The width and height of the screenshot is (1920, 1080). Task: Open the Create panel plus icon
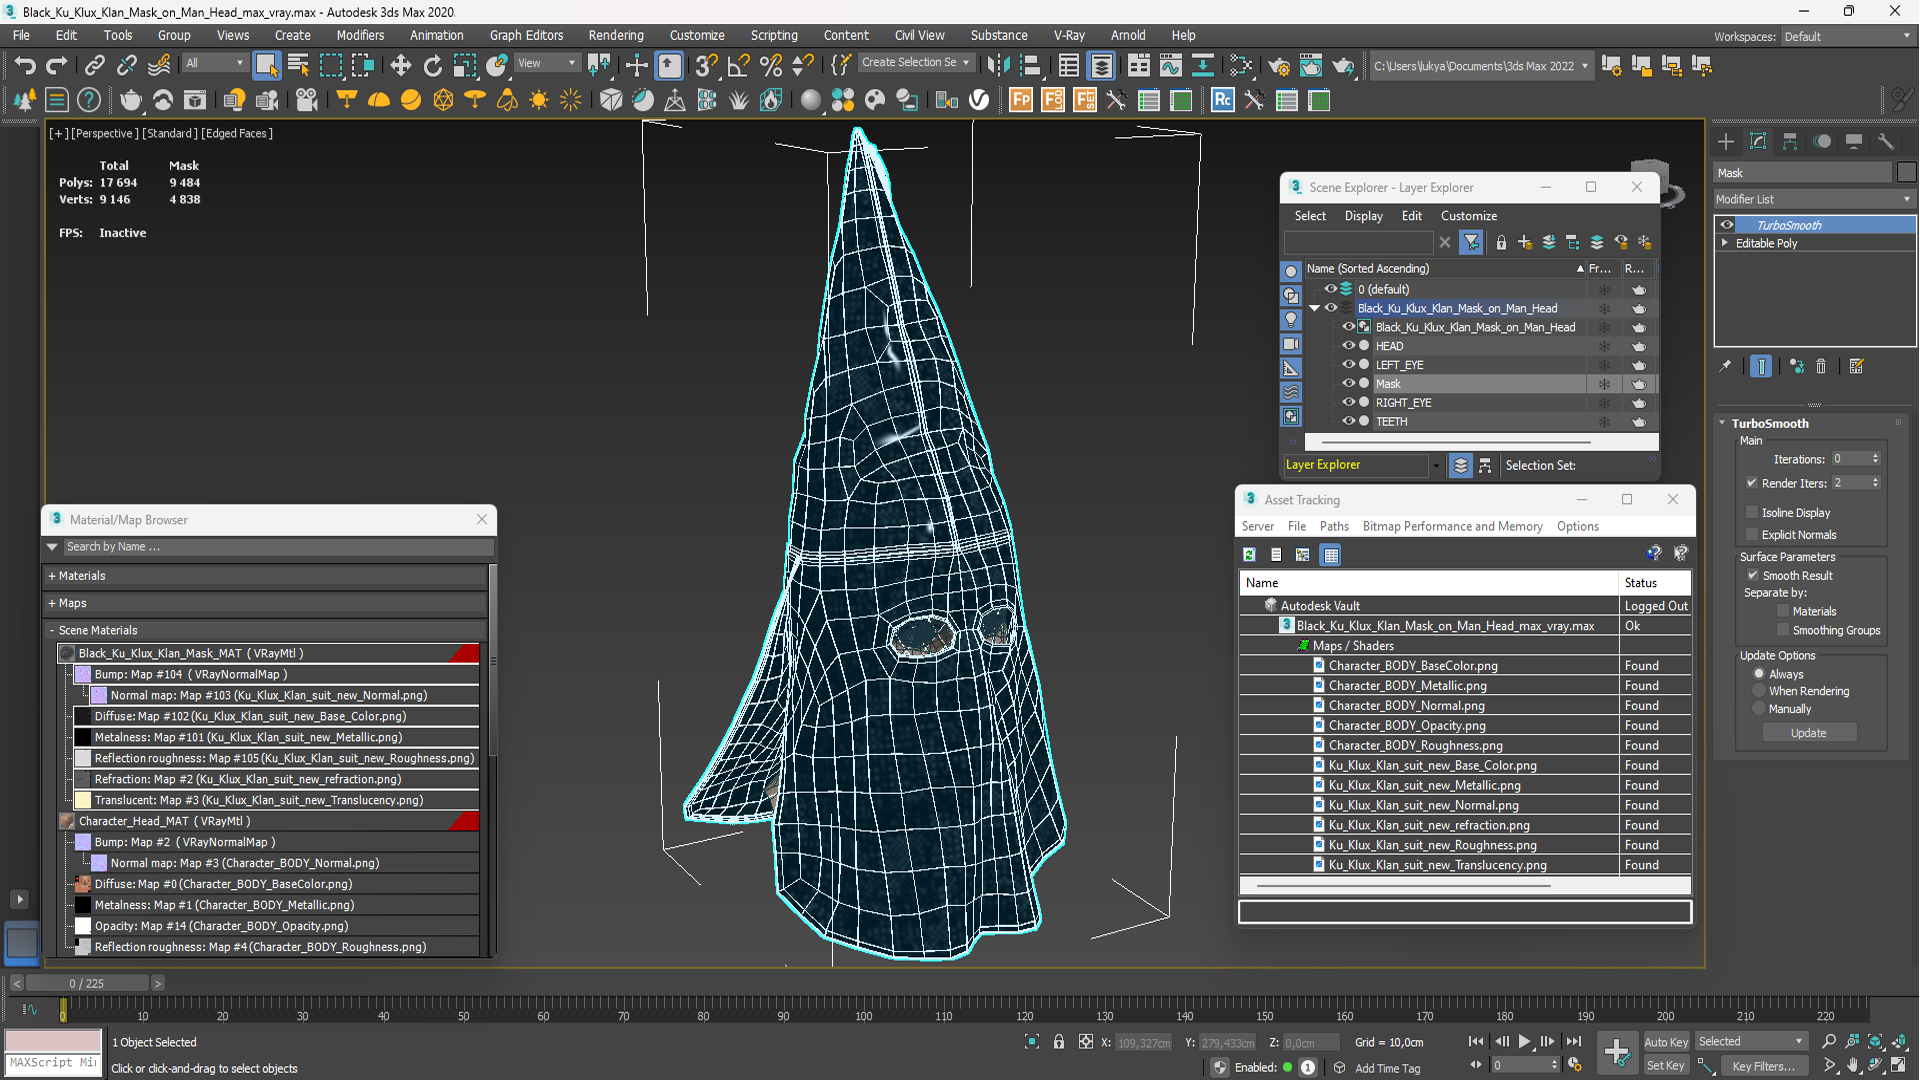[x=1726, y=141]
